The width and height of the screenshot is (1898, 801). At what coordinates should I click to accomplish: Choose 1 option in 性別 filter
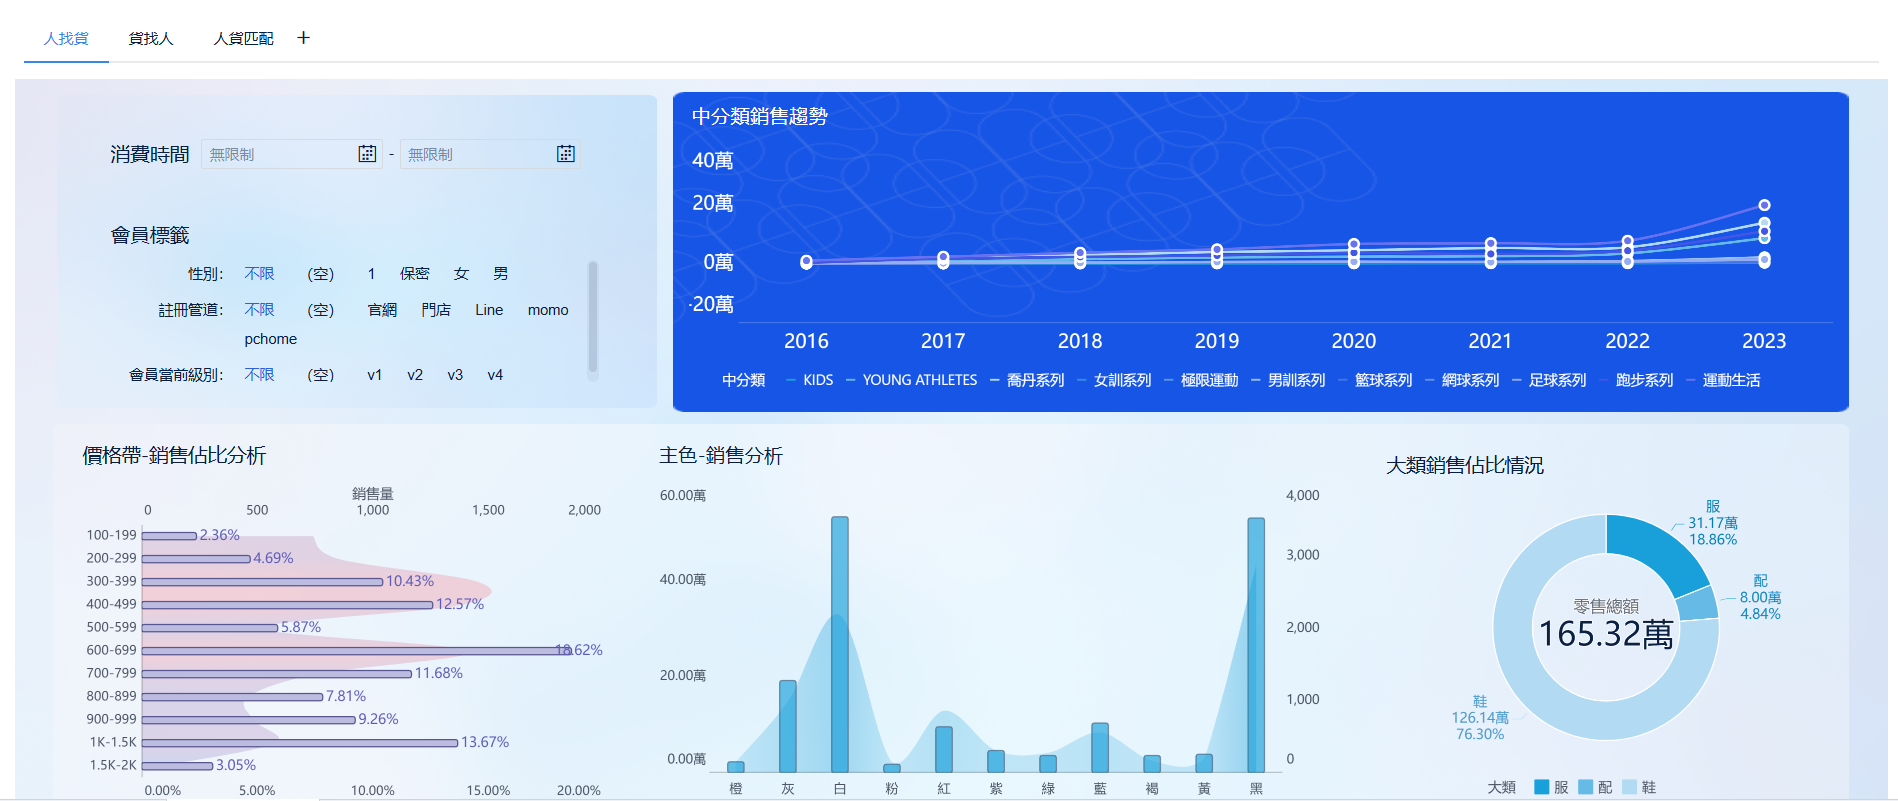pos(371,274)
